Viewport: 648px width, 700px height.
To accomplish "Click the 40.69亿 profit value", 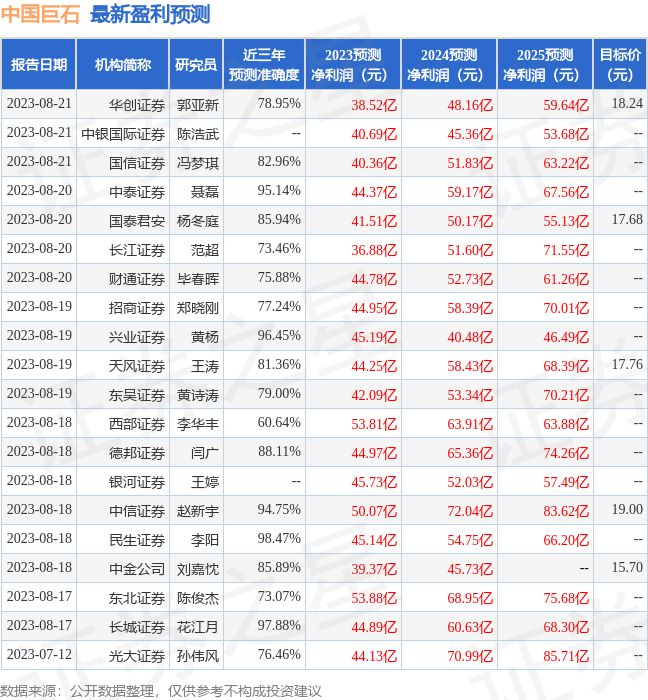I will 374,134.
